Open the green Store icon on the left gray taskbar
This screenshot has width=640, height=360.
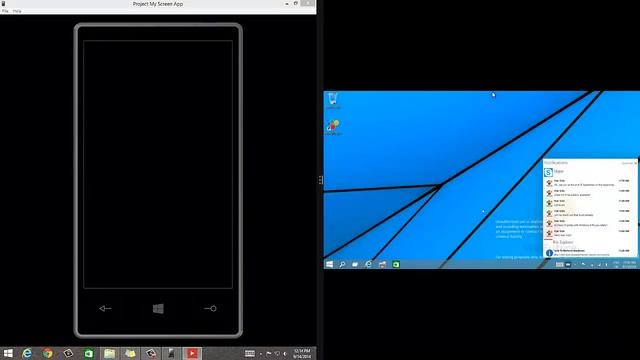point(89,353)
